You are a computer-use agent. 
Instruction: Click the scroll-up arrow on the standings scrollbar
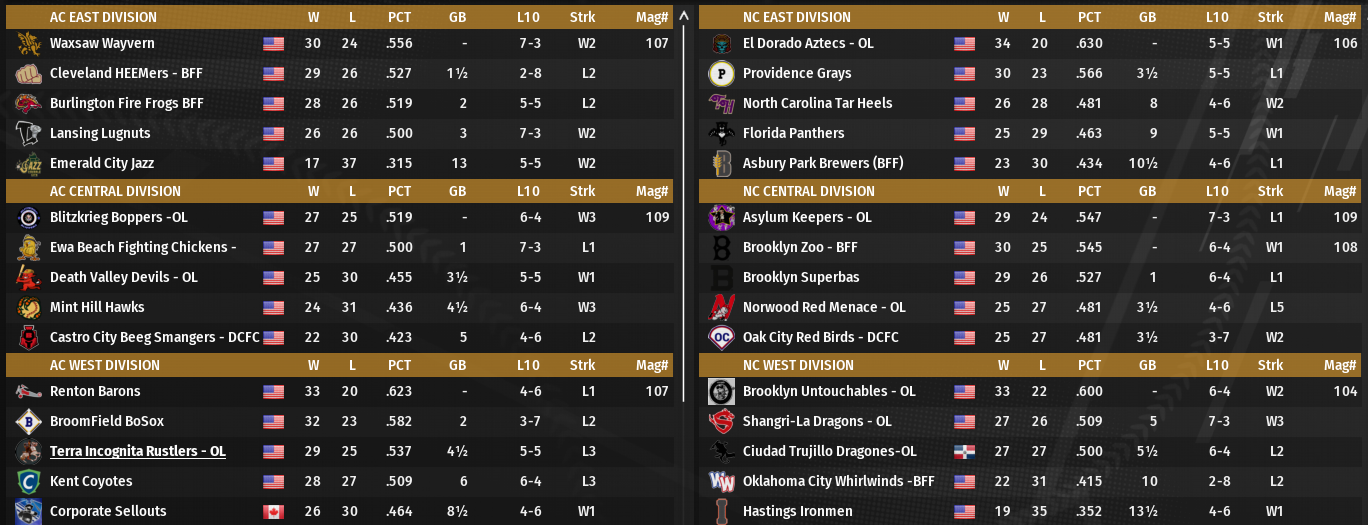[684, 15]
